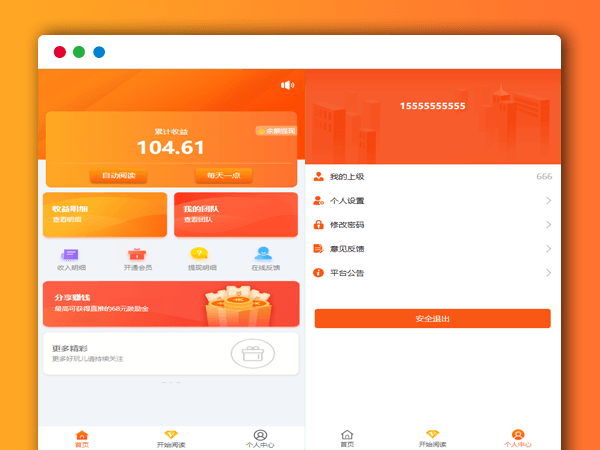Screen dimensions: 600x450
Task: Mute the speaker sound icon
Action: [288, 85]
